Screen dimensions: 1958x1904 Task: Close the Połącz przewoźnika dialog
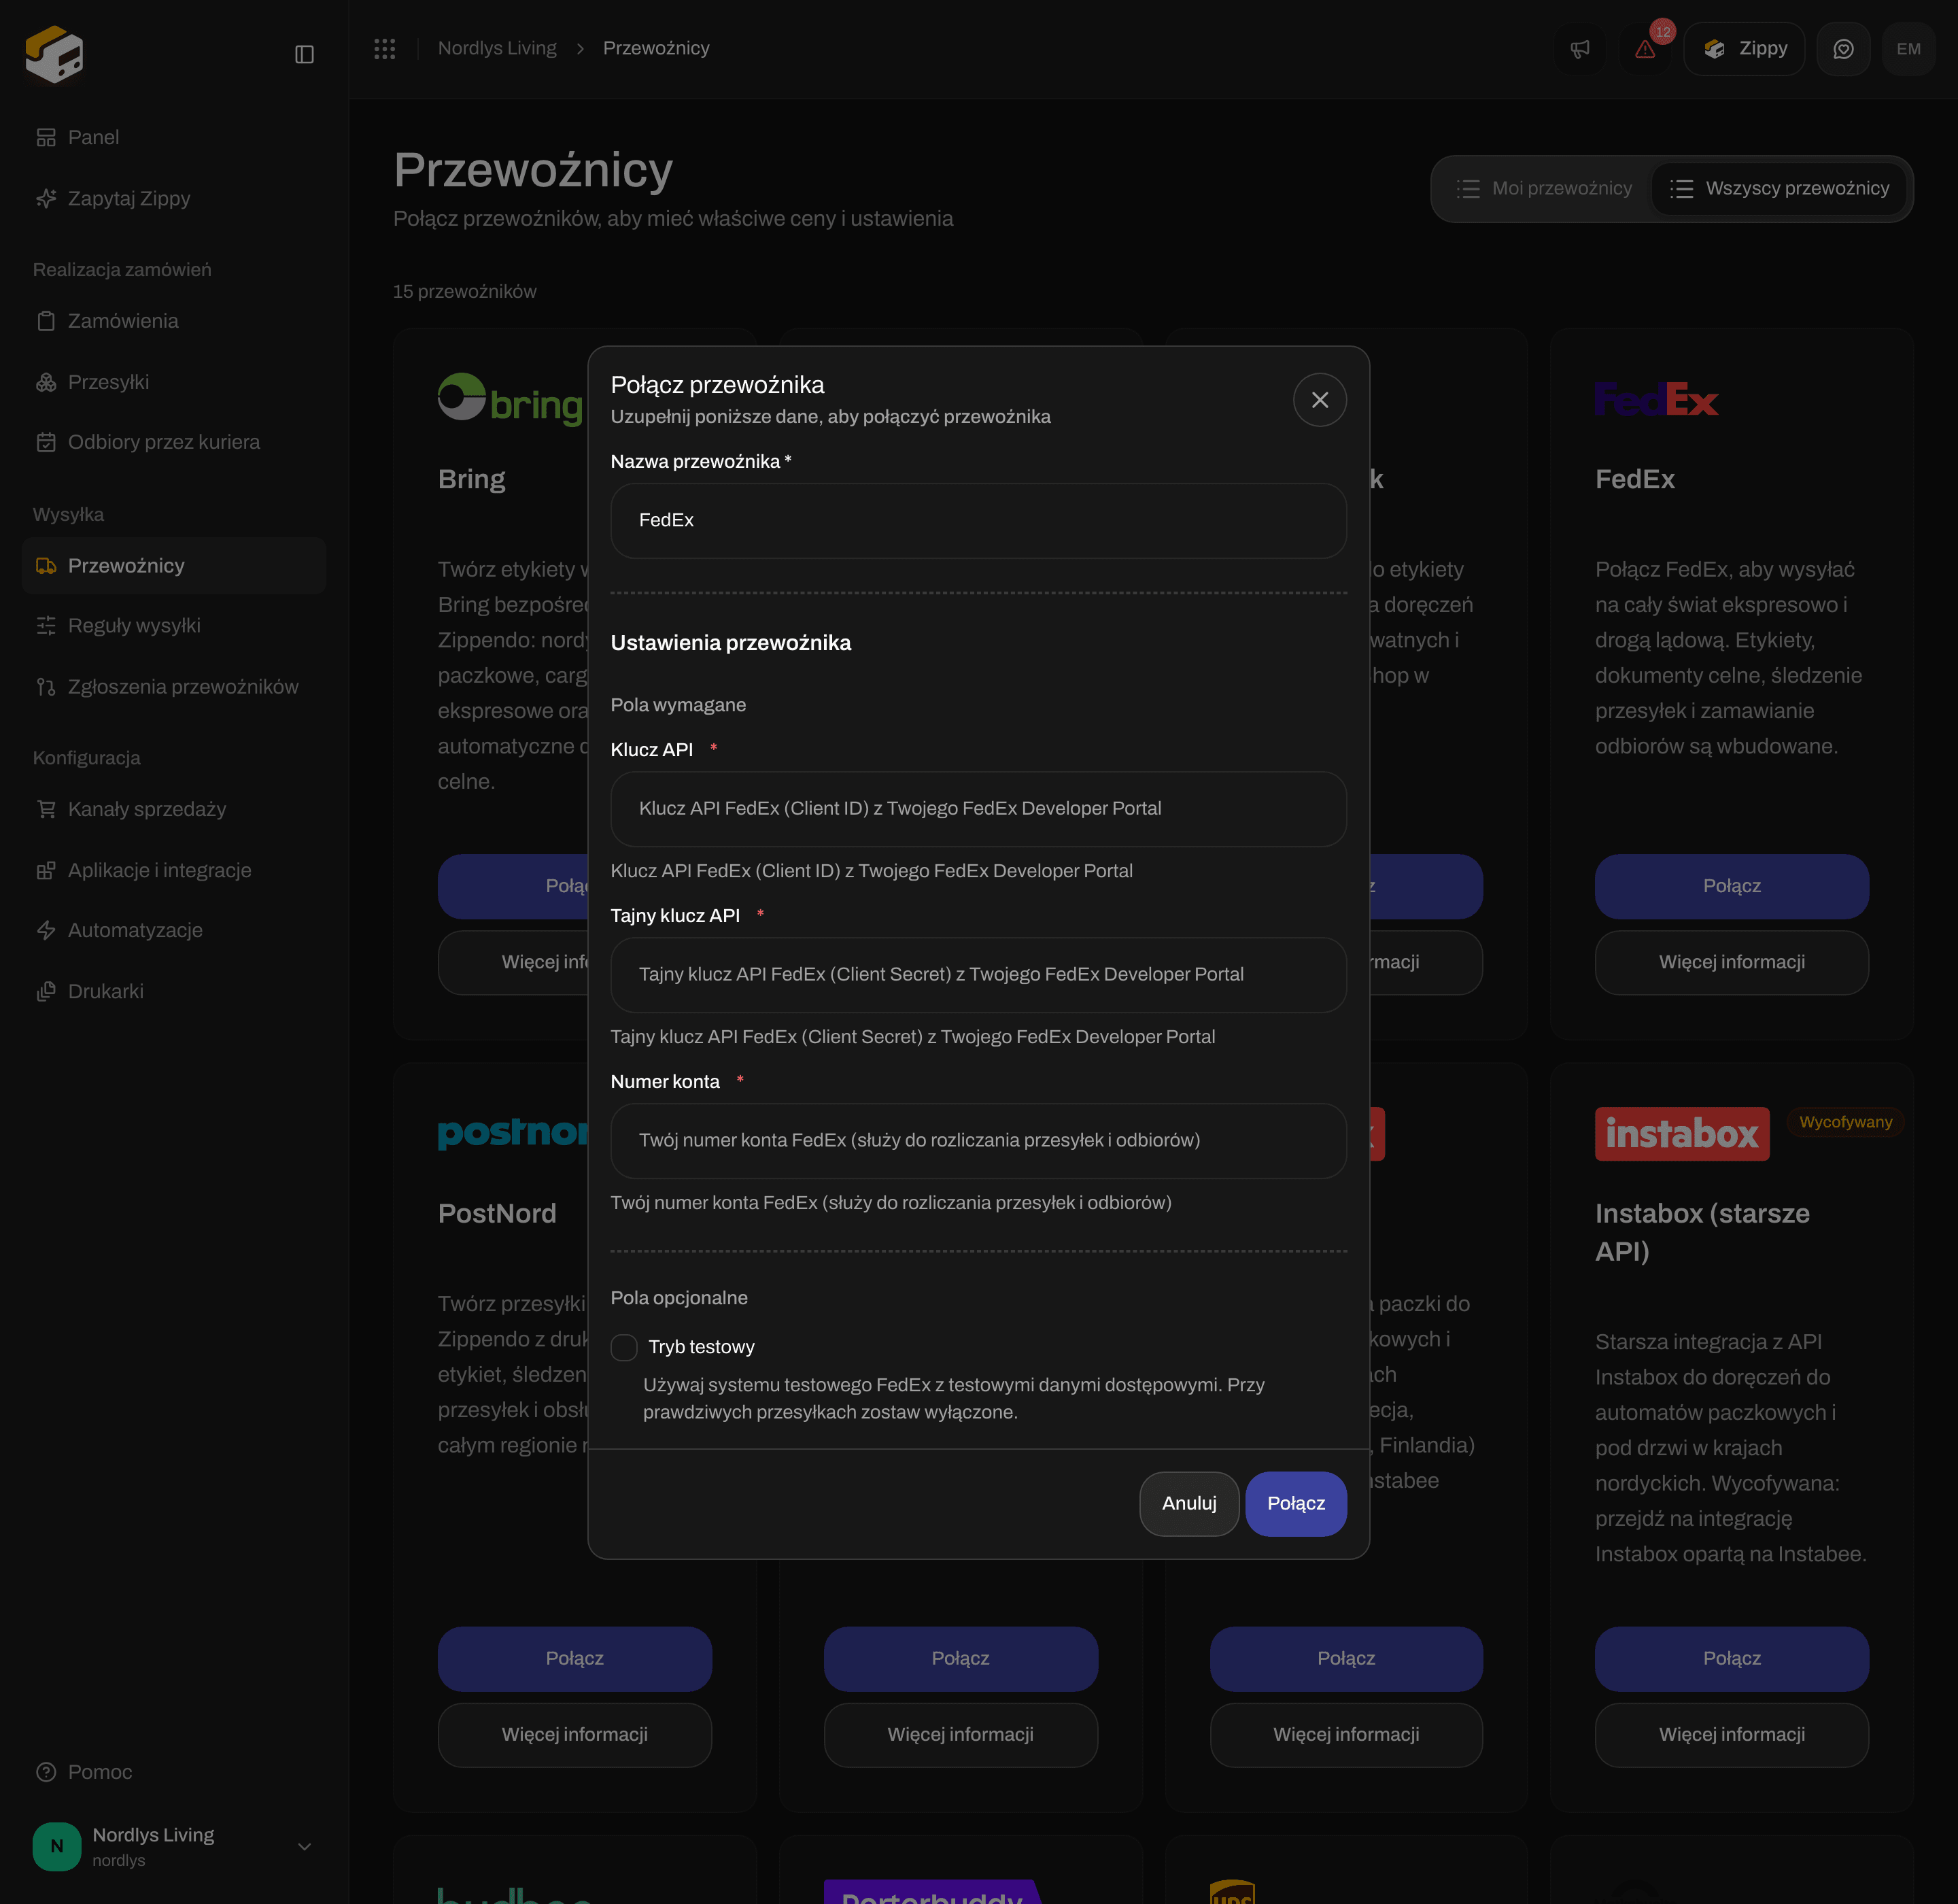(x=1319, y=400)
